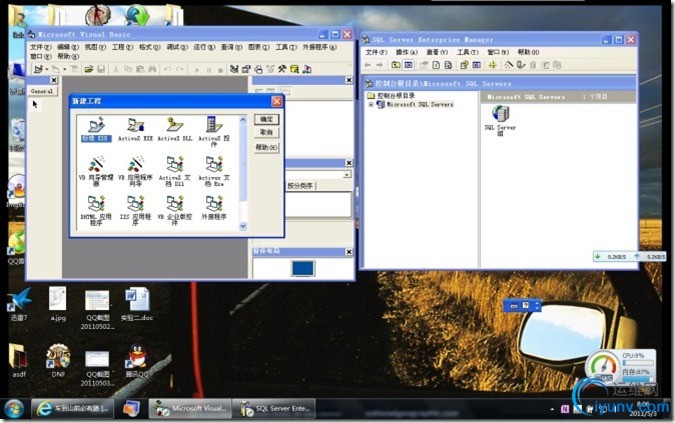This screenshot has width=675, height=423.
Task: Click Start run triangle in Visual Basic toolbar
Action: (197, 69)
